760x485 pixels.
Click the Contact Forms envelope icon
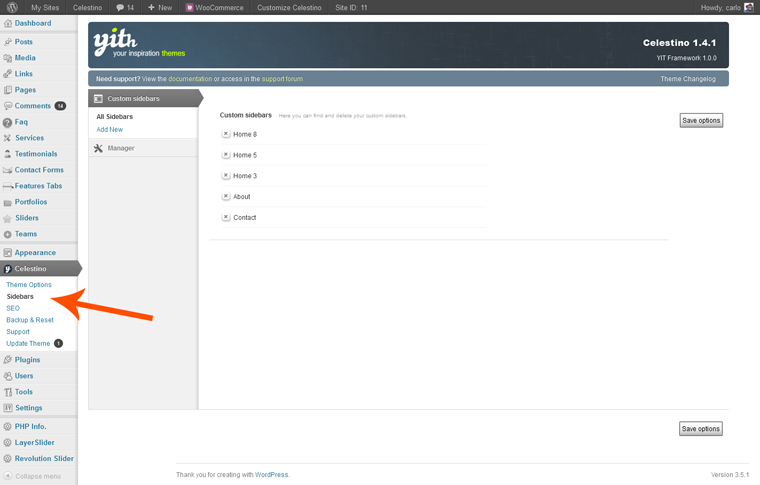tap(8, 170)
